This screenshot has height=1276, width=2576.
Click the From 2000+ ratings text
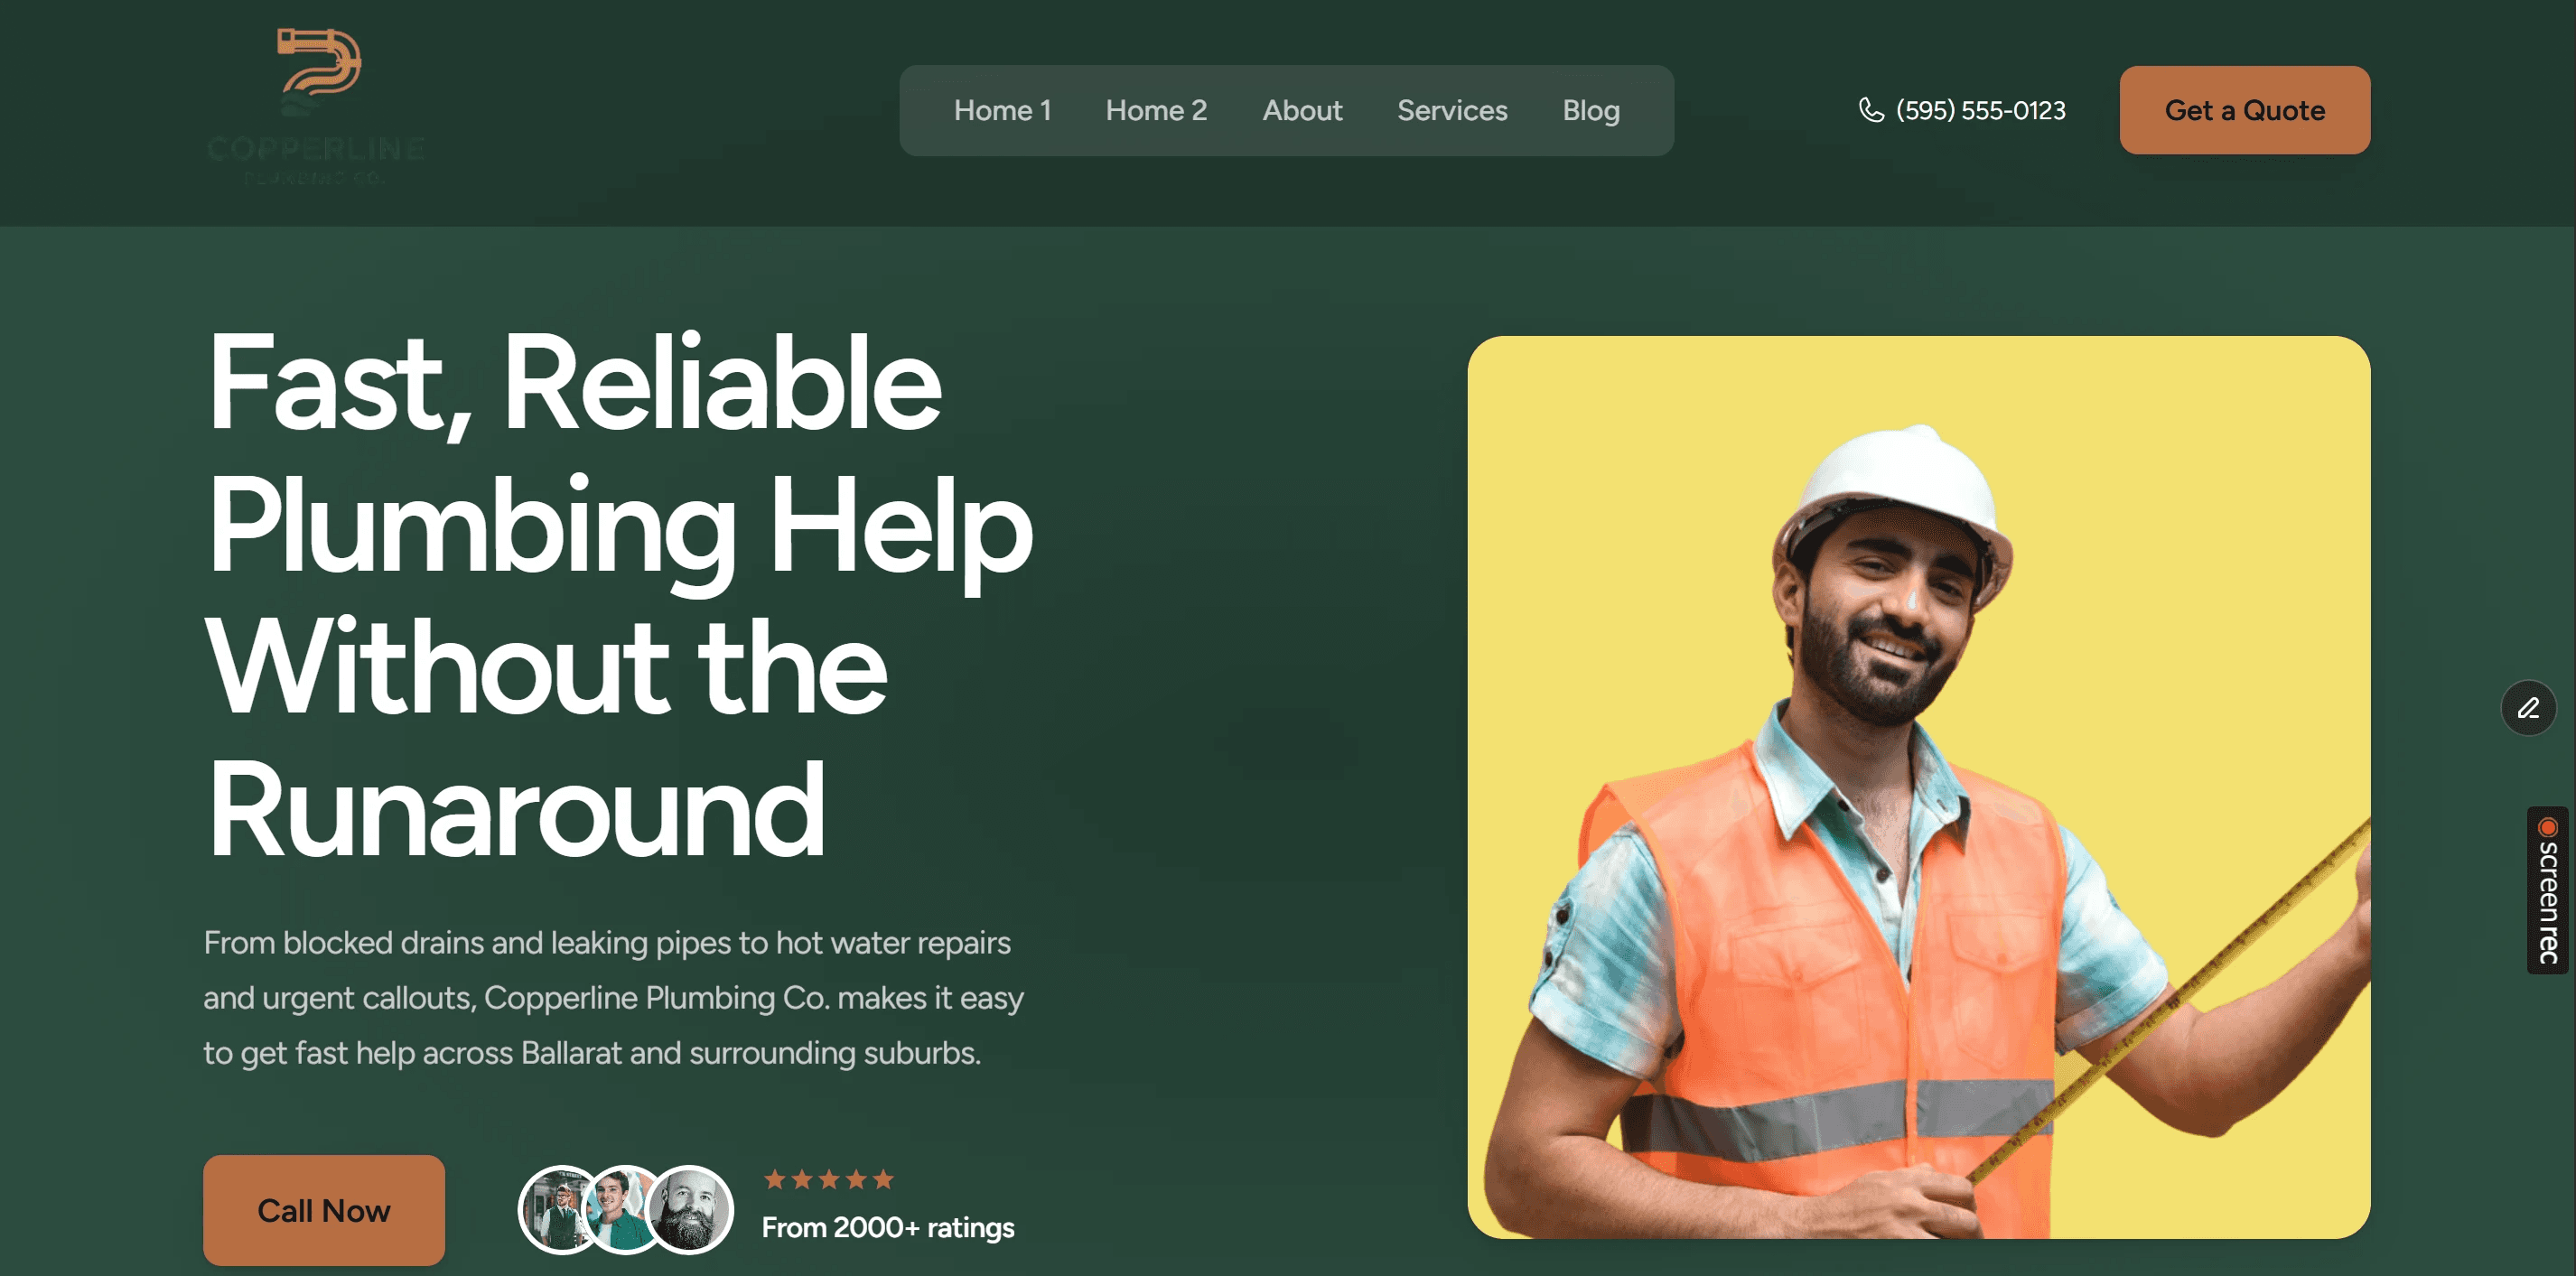coord(887,1227)
